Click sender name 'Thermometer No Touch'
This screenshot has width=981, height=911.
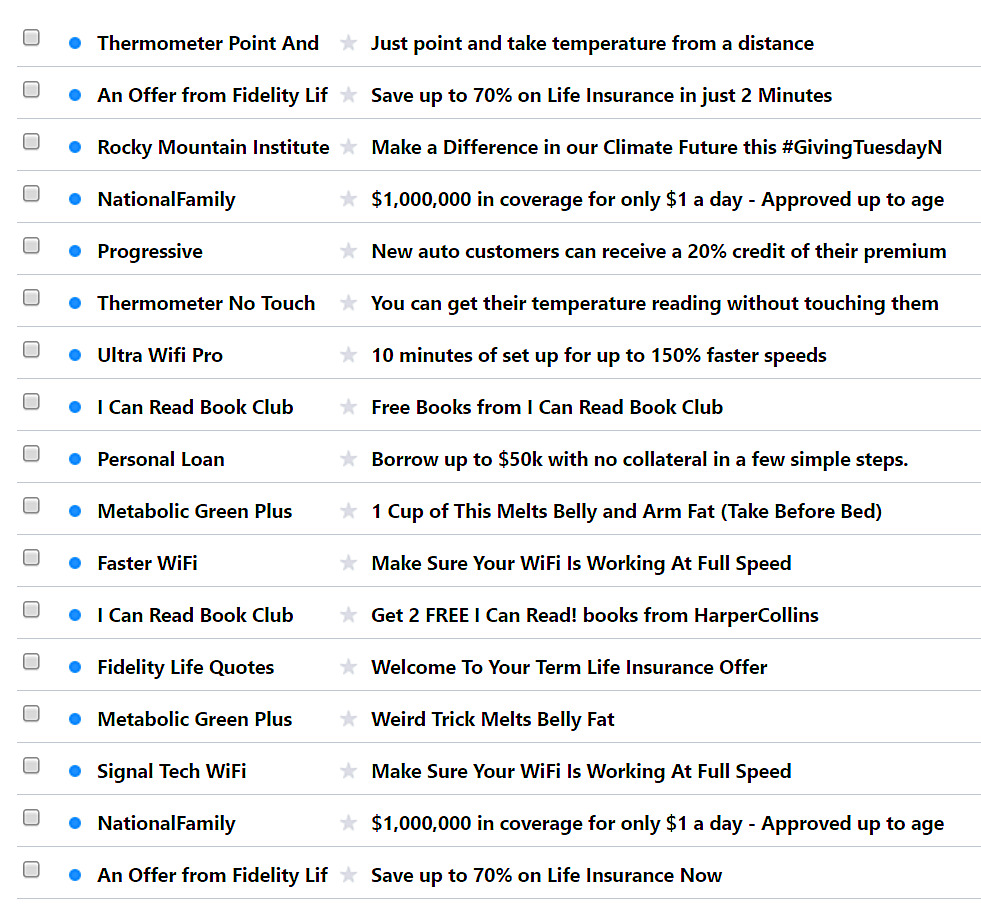tap(206, 303)
